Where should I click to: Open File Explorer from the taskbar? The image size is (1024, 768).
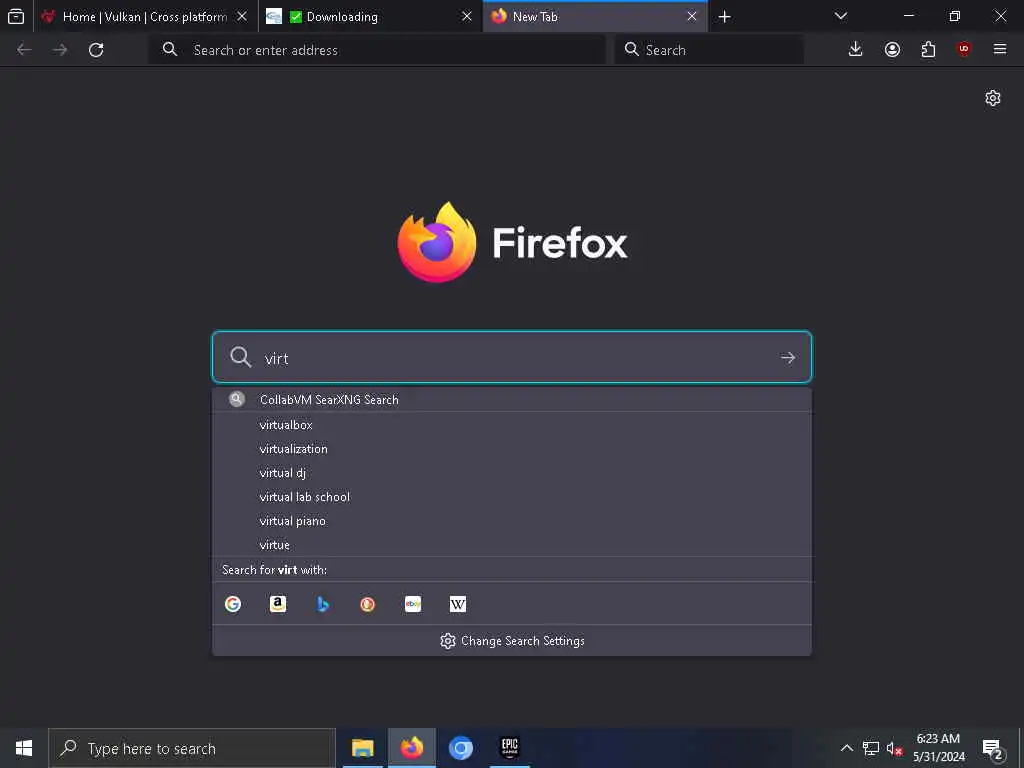click(x=362, y=748)
